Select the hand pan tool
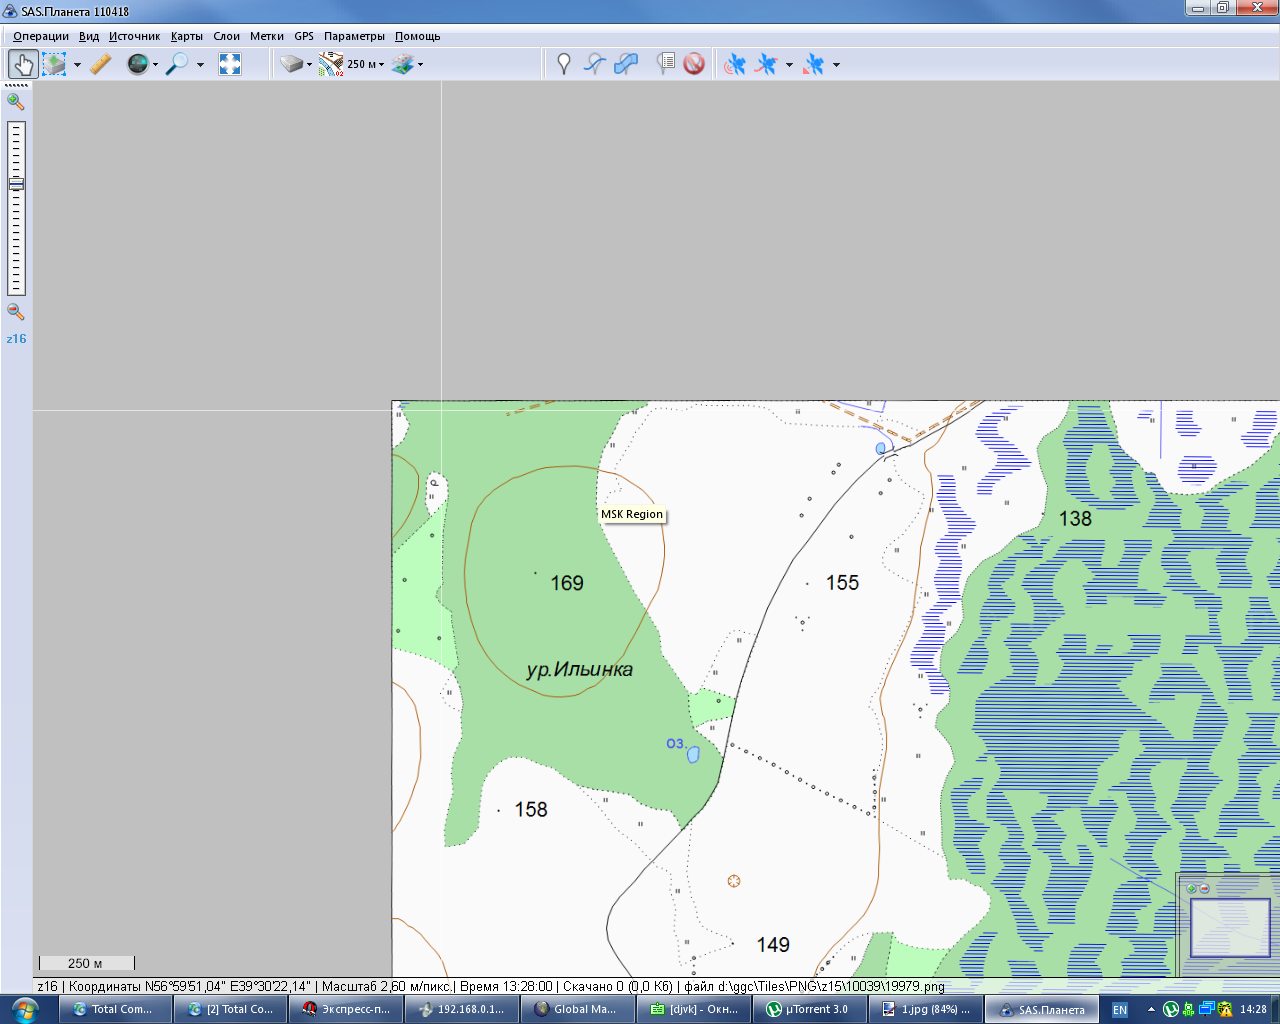The image size is (1280, 1024). (22, 65)
